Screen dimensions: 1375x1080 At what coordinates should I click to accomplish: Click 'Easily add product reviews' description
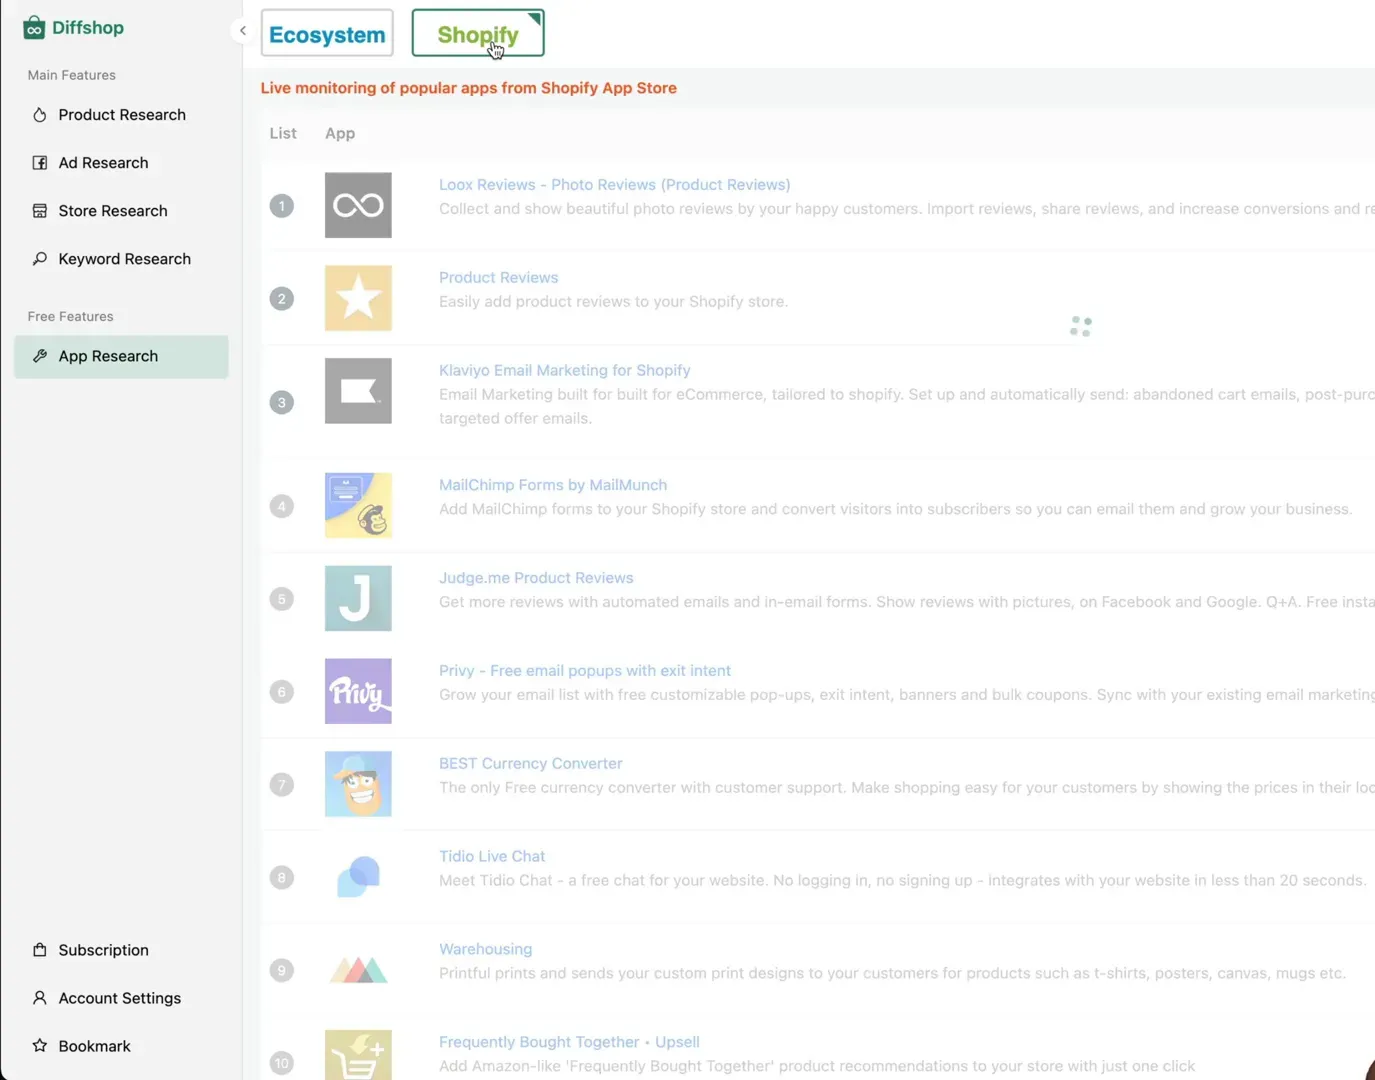click(613, 302)
